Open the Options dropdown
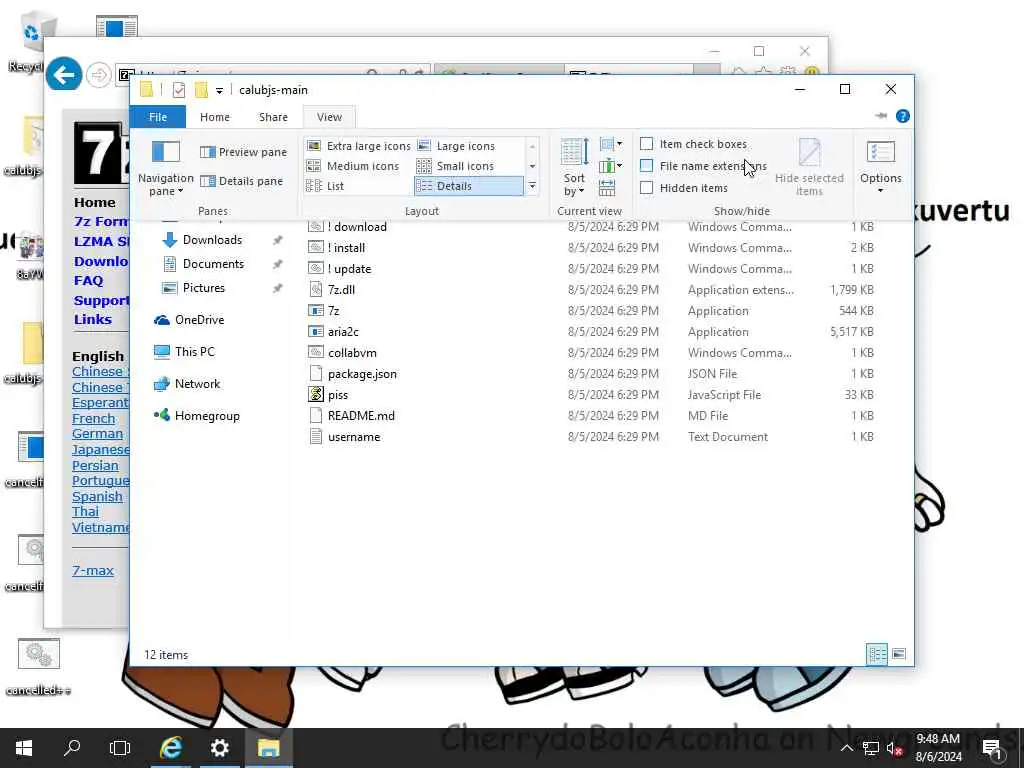Viewport: 1024px width, 768px height. [880, 167]
